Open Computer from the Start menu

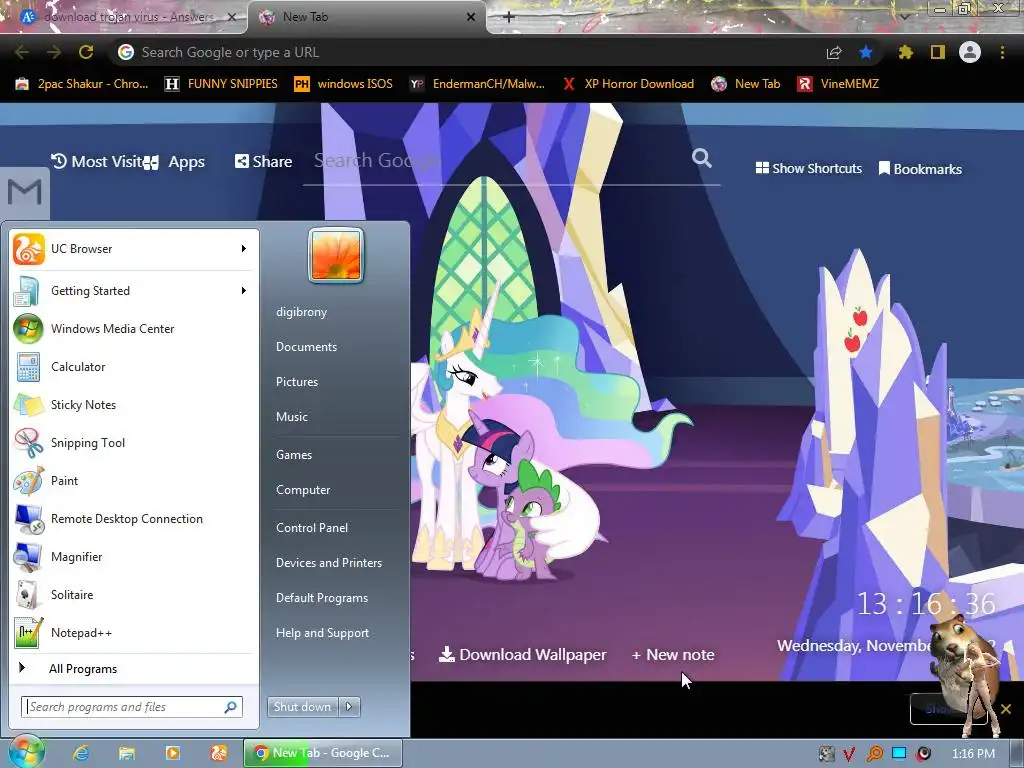303,490
